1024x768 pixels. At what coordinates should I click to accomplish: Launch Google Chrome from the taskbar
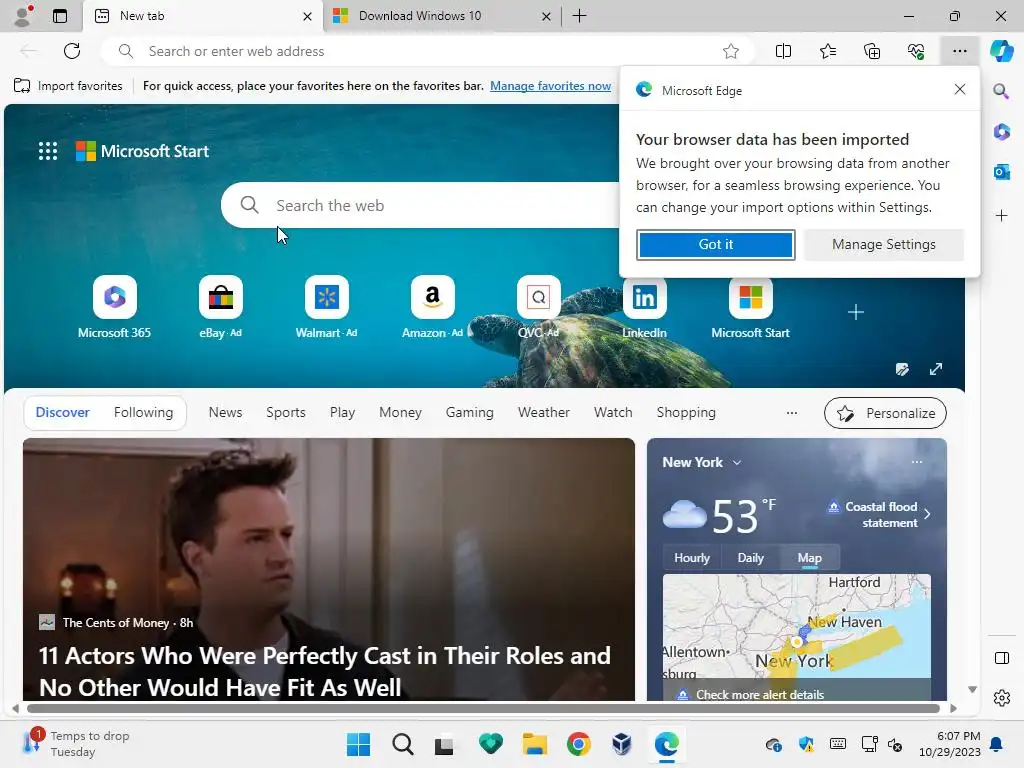[578, 744]
